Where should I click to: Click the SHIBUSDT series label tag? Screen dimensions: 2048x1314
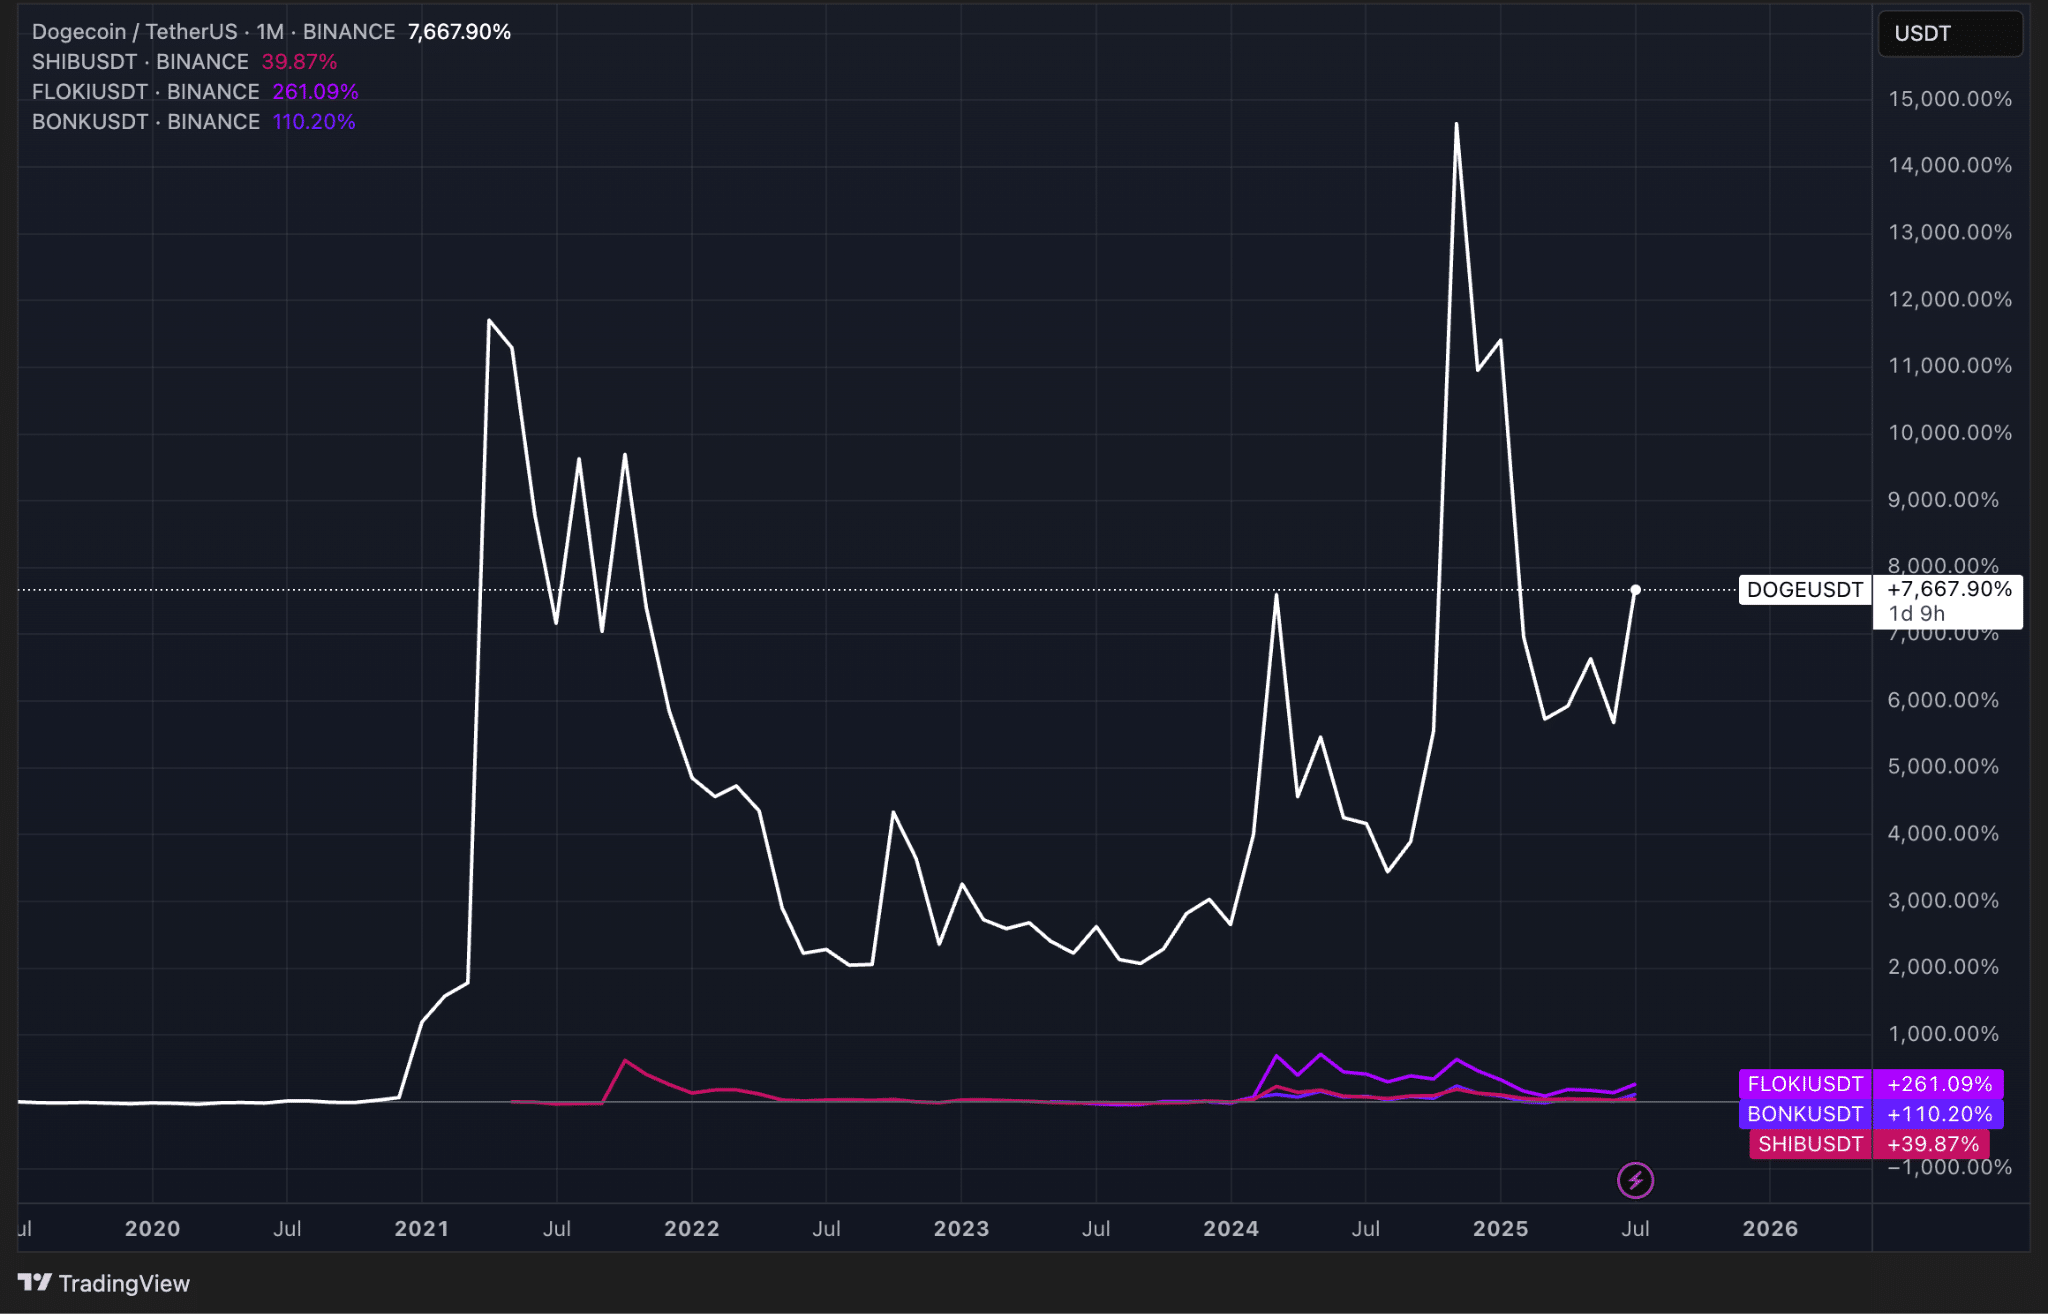[1811, 1144]
